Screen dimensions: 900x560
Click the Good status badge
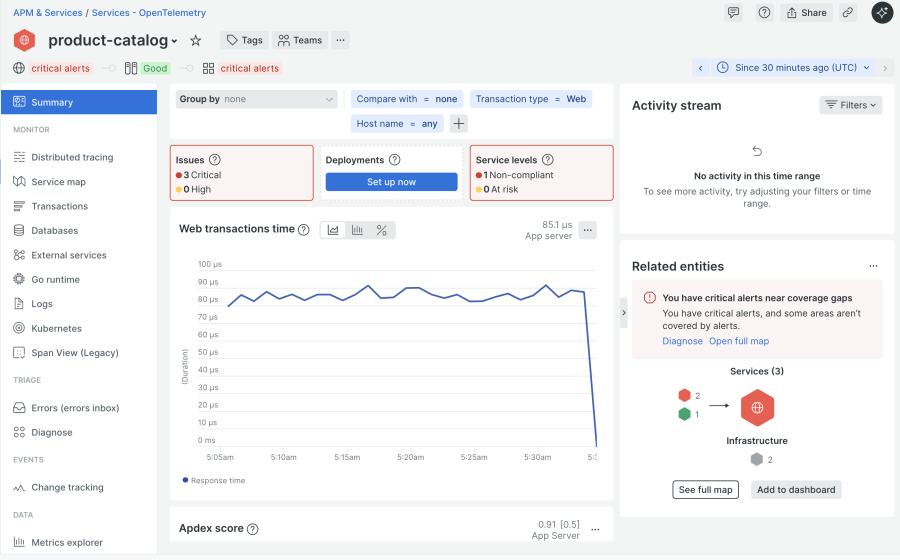pos(155,68)
